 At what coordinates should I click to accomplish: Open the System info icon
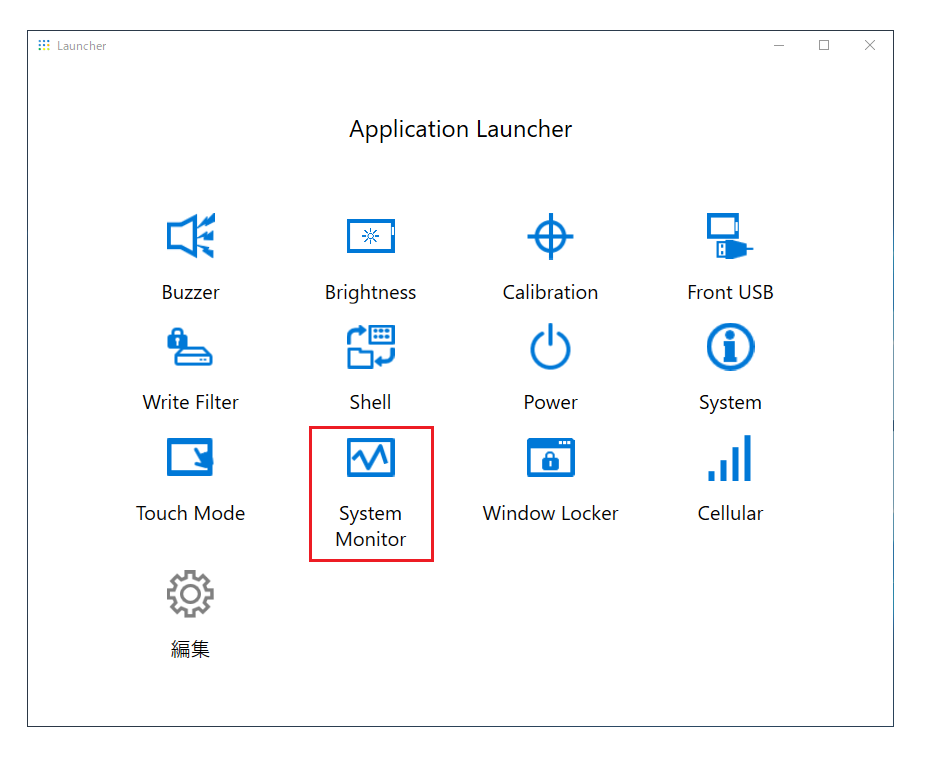coord(730,348)
